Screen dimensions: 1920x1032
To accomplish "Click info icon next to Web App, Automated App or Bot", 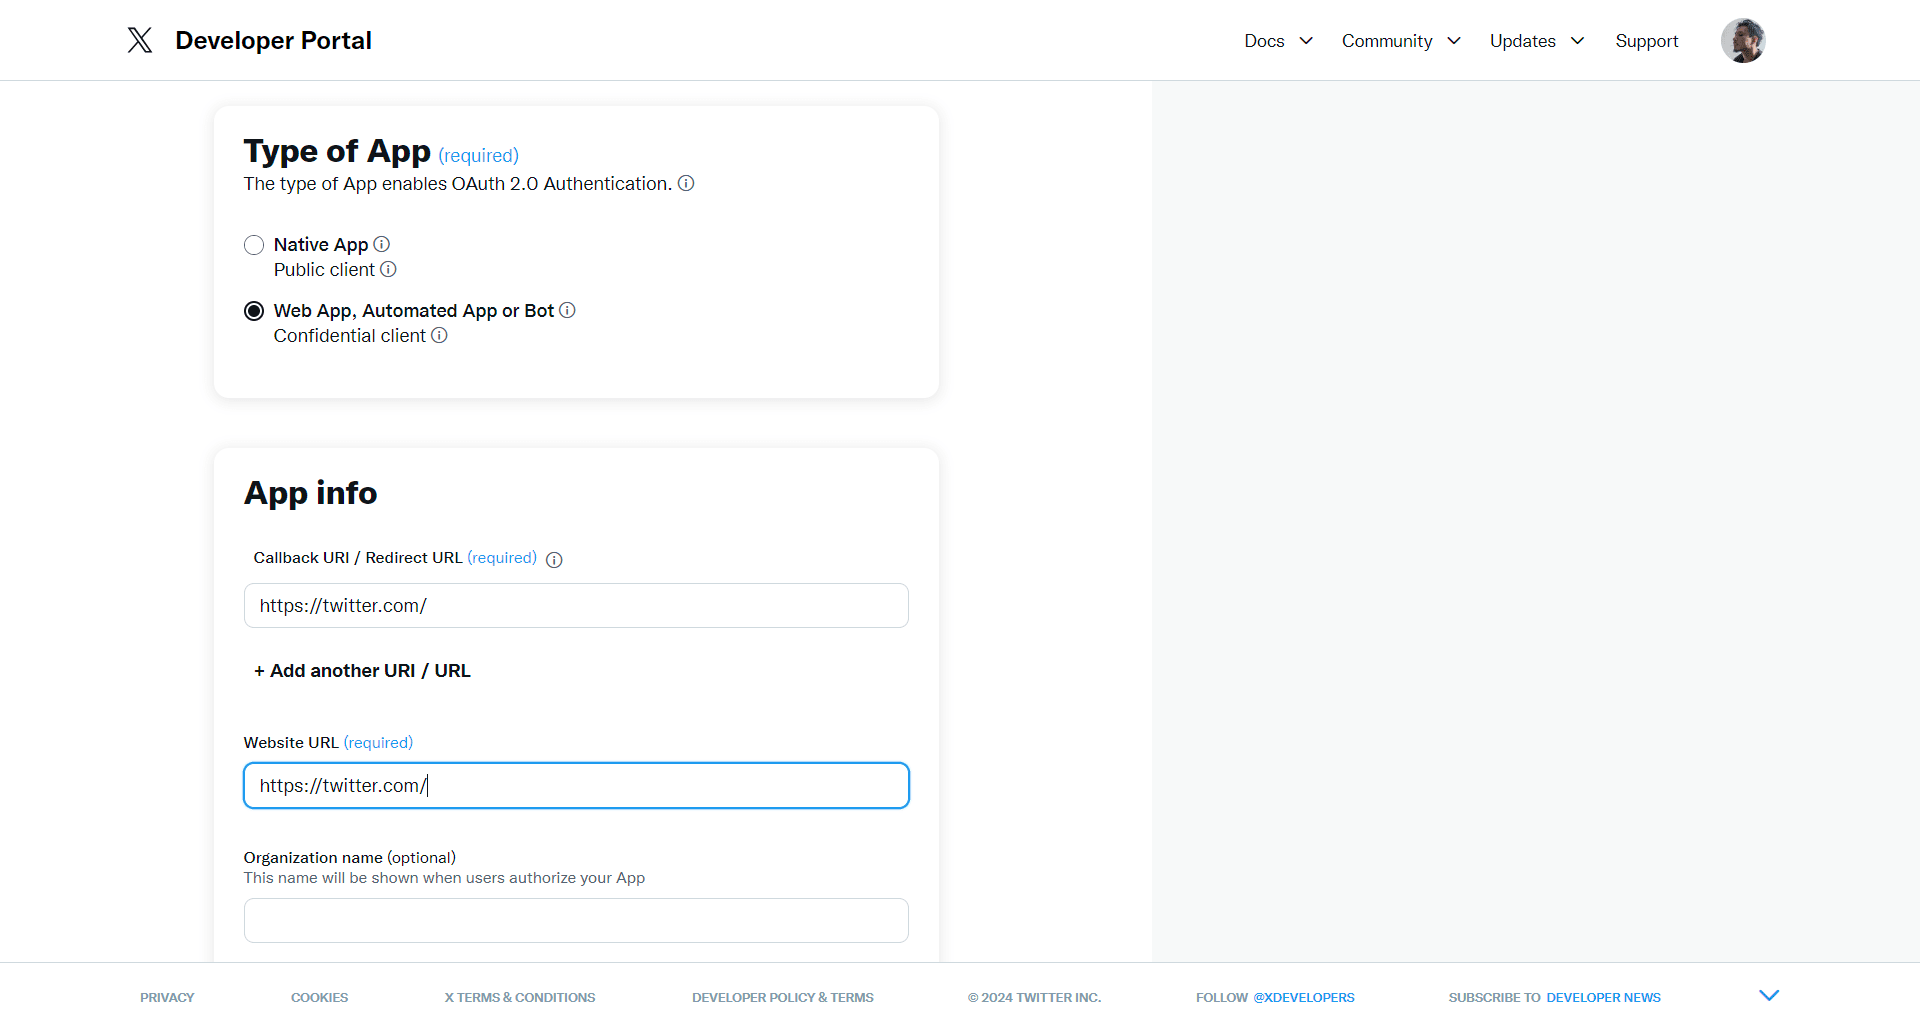I will click(567, 310).
